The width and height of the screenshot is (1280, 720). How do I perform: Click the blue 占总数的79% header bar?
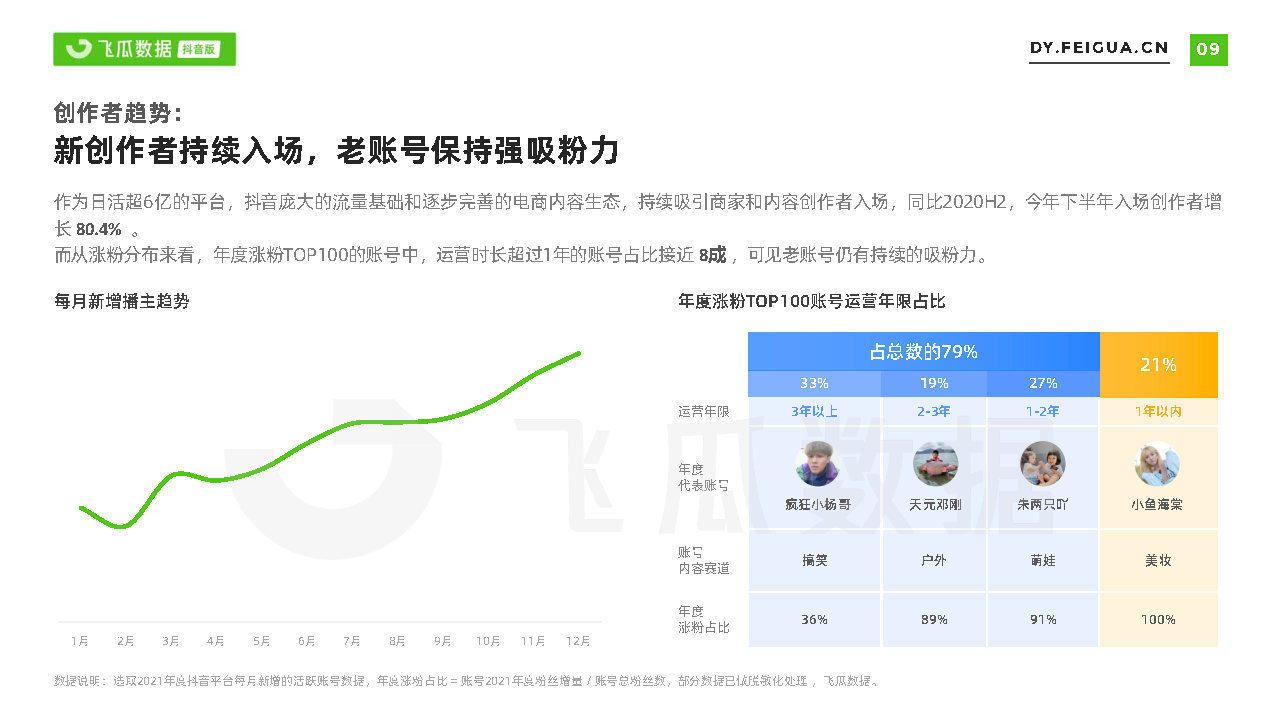click(923, 351)
